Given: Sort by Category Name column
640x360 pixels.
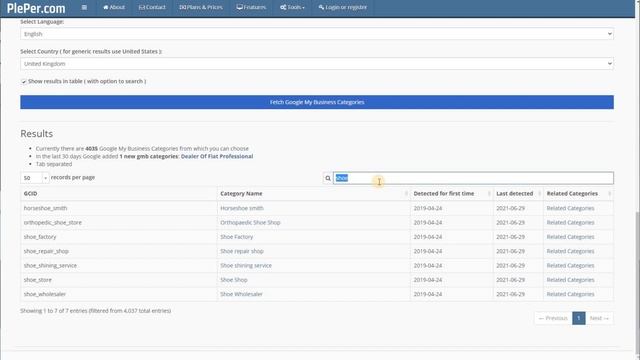Looking at the screenshot, I should [313, 193].
